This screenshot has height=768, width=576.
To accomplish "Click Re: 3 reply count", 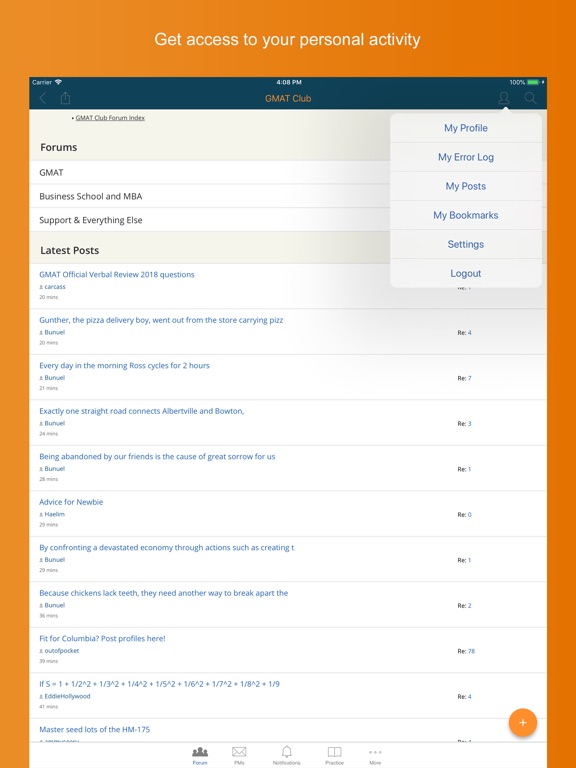I will click(x=464, y=424).
